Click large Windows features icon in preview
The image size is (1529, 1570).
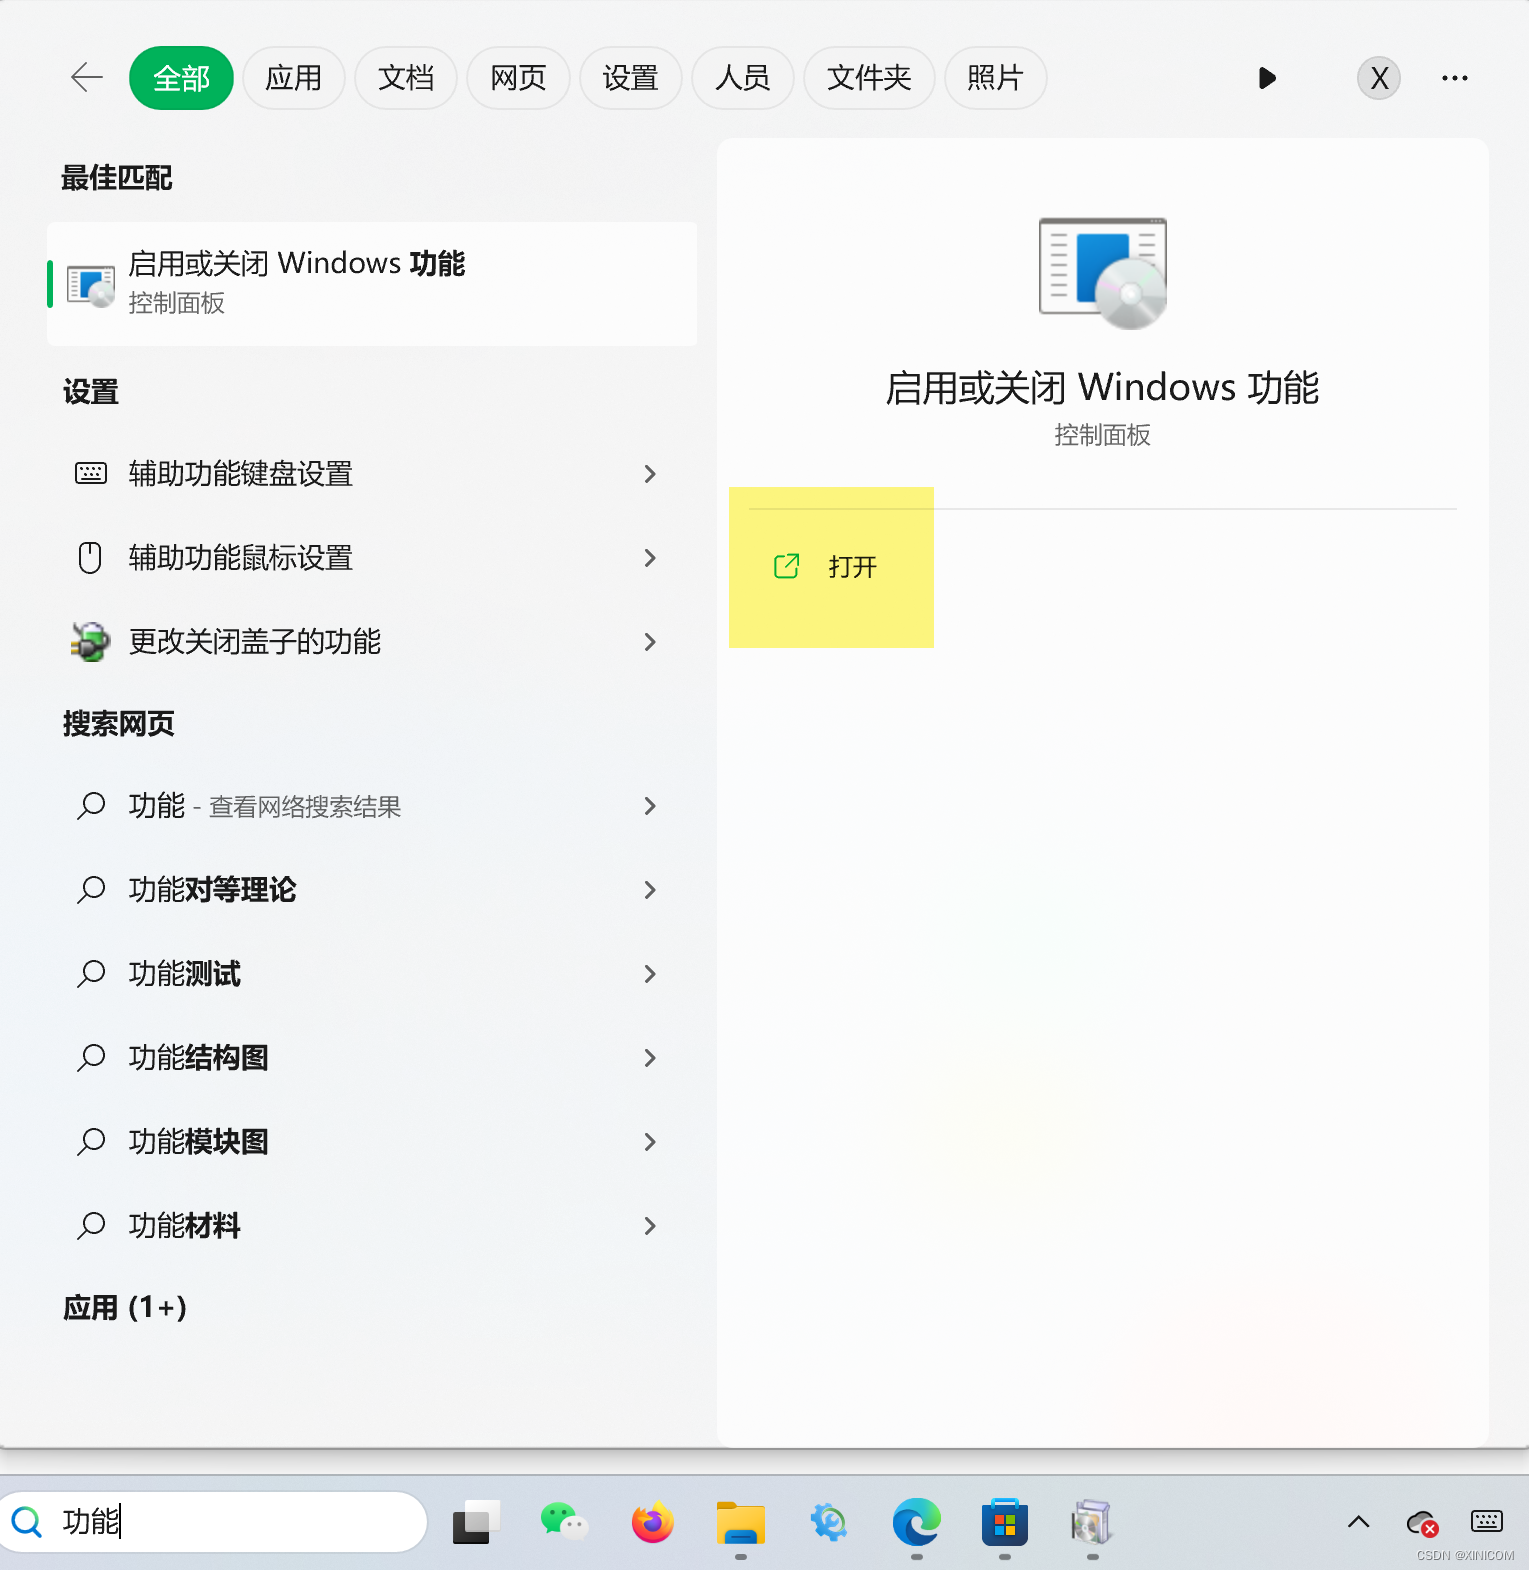1103,273
